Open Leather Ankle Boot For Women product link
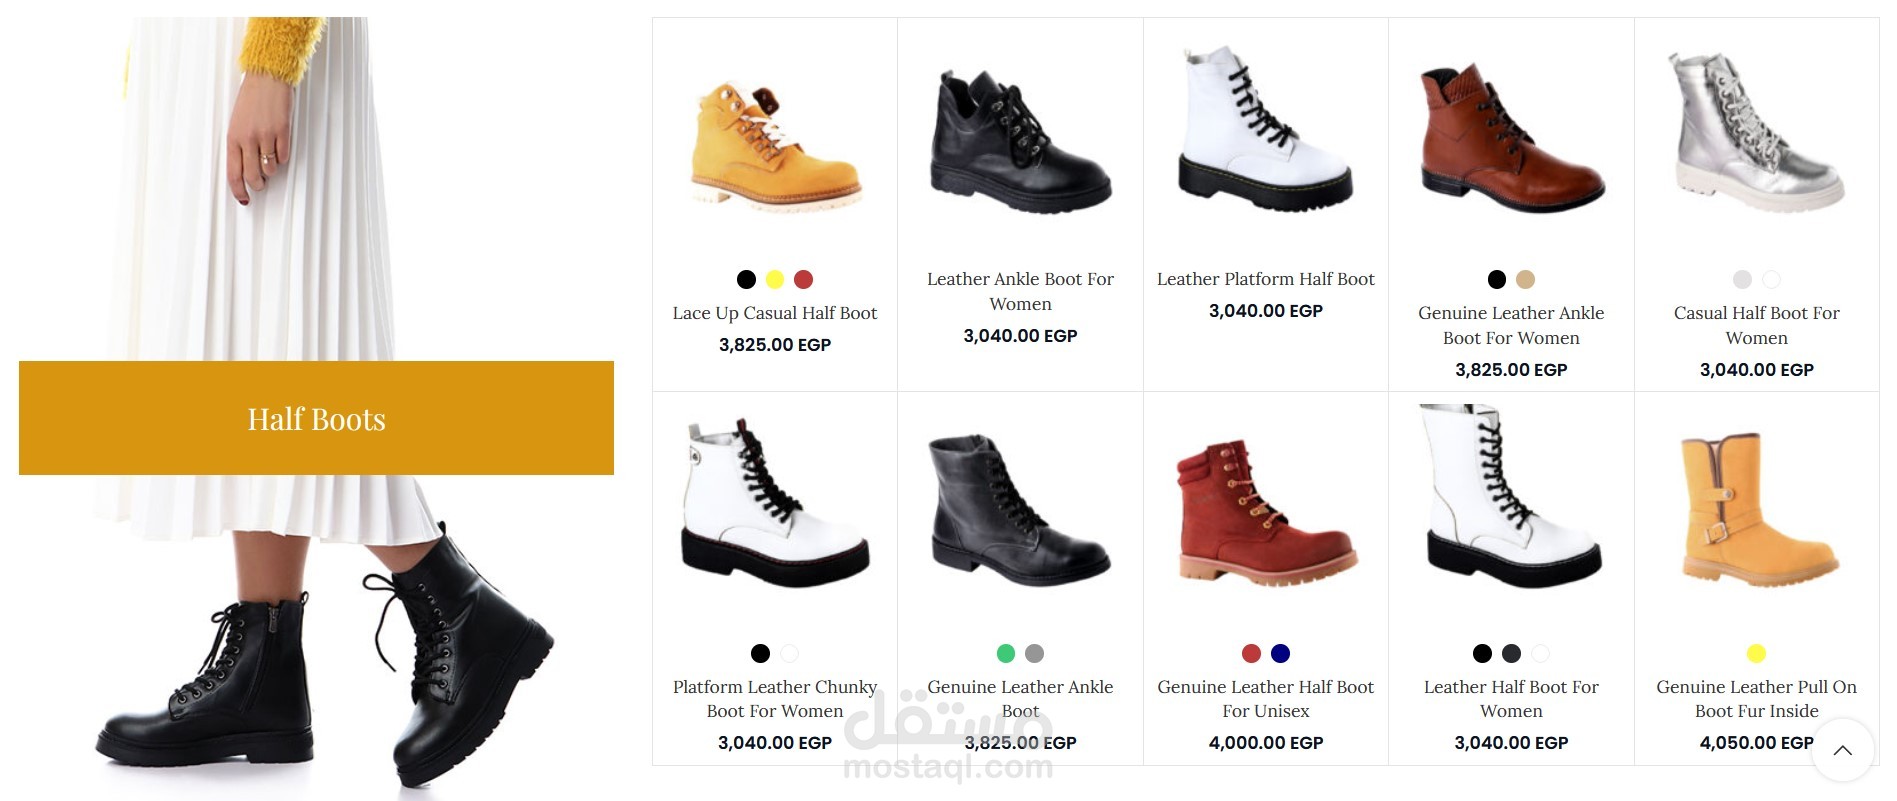The height and width of the screenshot is (801, 1897). click(1020, 291)
